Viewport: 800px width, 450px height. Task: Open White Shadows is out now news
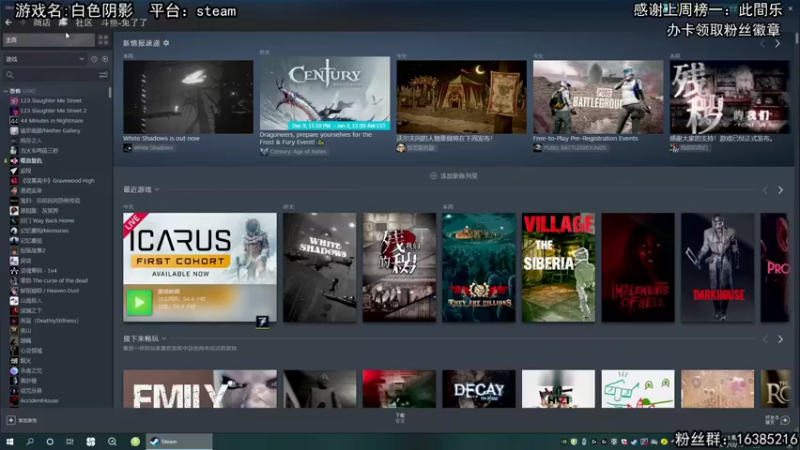pos(188,97)
